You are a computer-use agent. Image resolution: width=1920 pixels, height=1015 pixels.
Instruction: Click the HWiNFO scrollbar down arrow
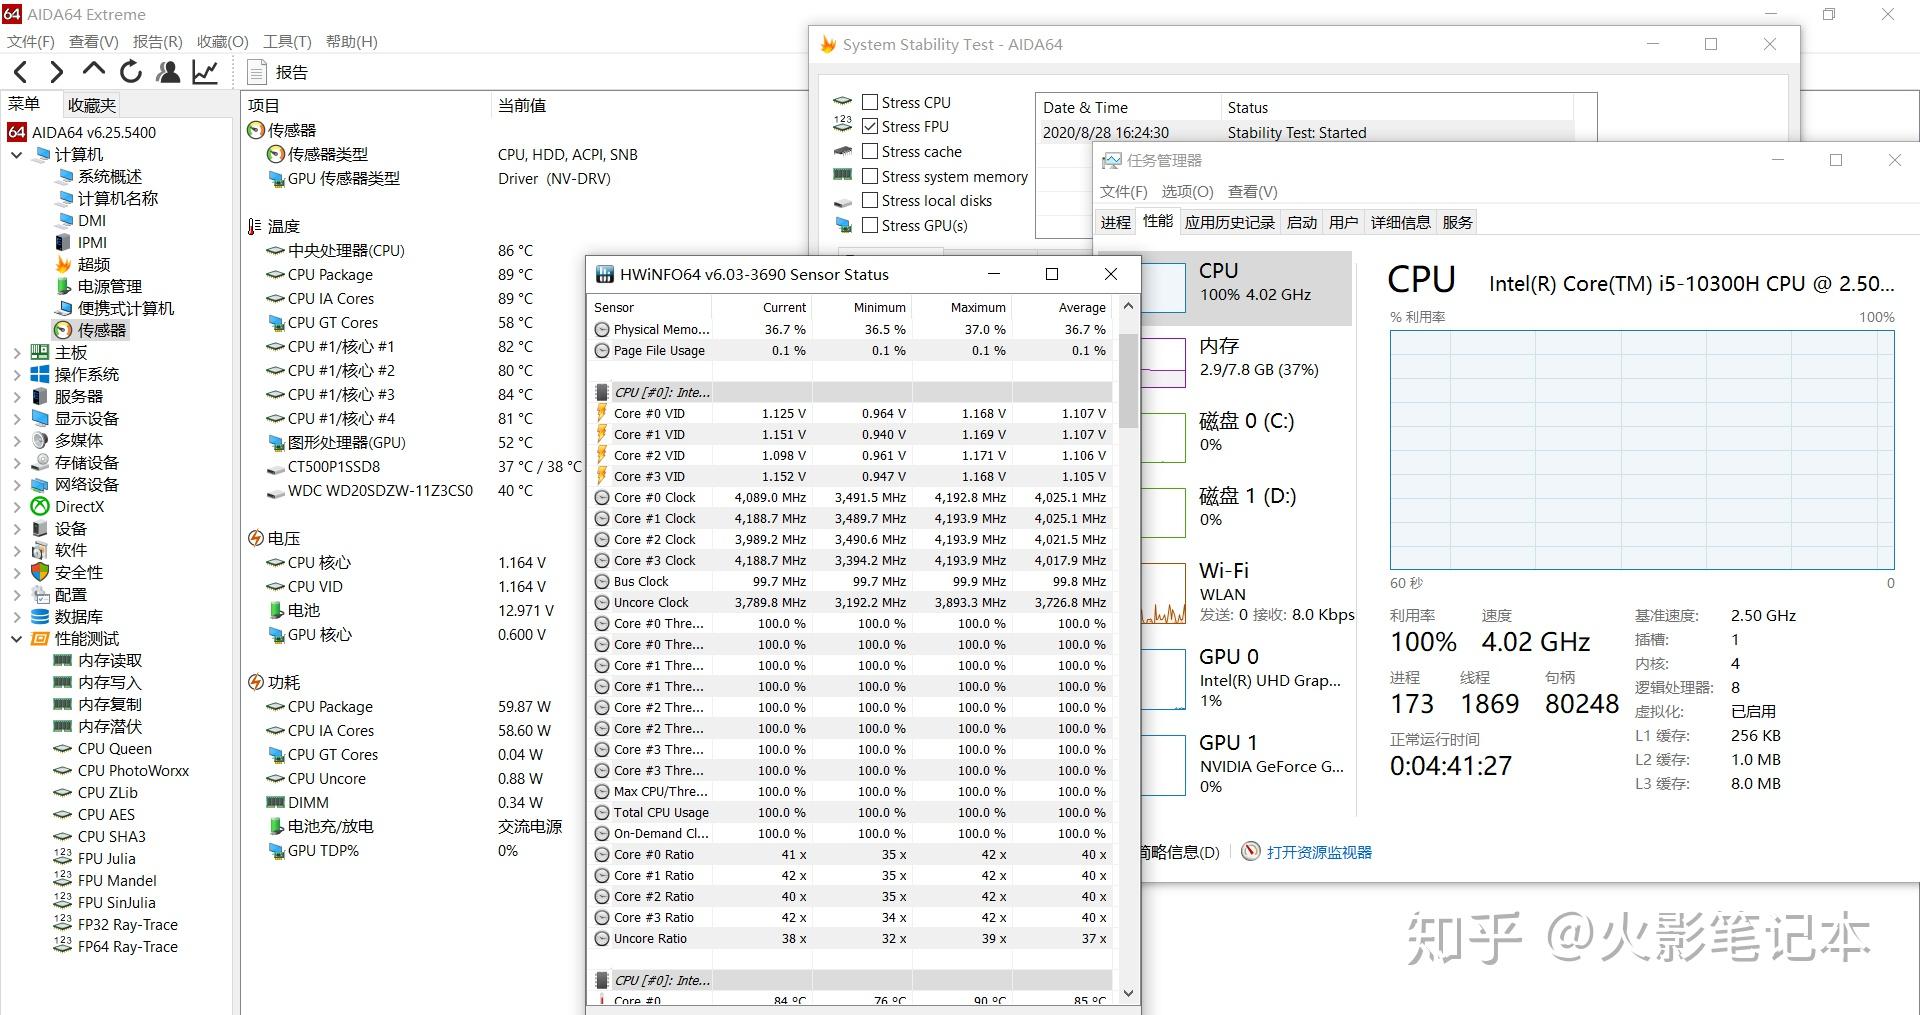(x=1129, y=993)
